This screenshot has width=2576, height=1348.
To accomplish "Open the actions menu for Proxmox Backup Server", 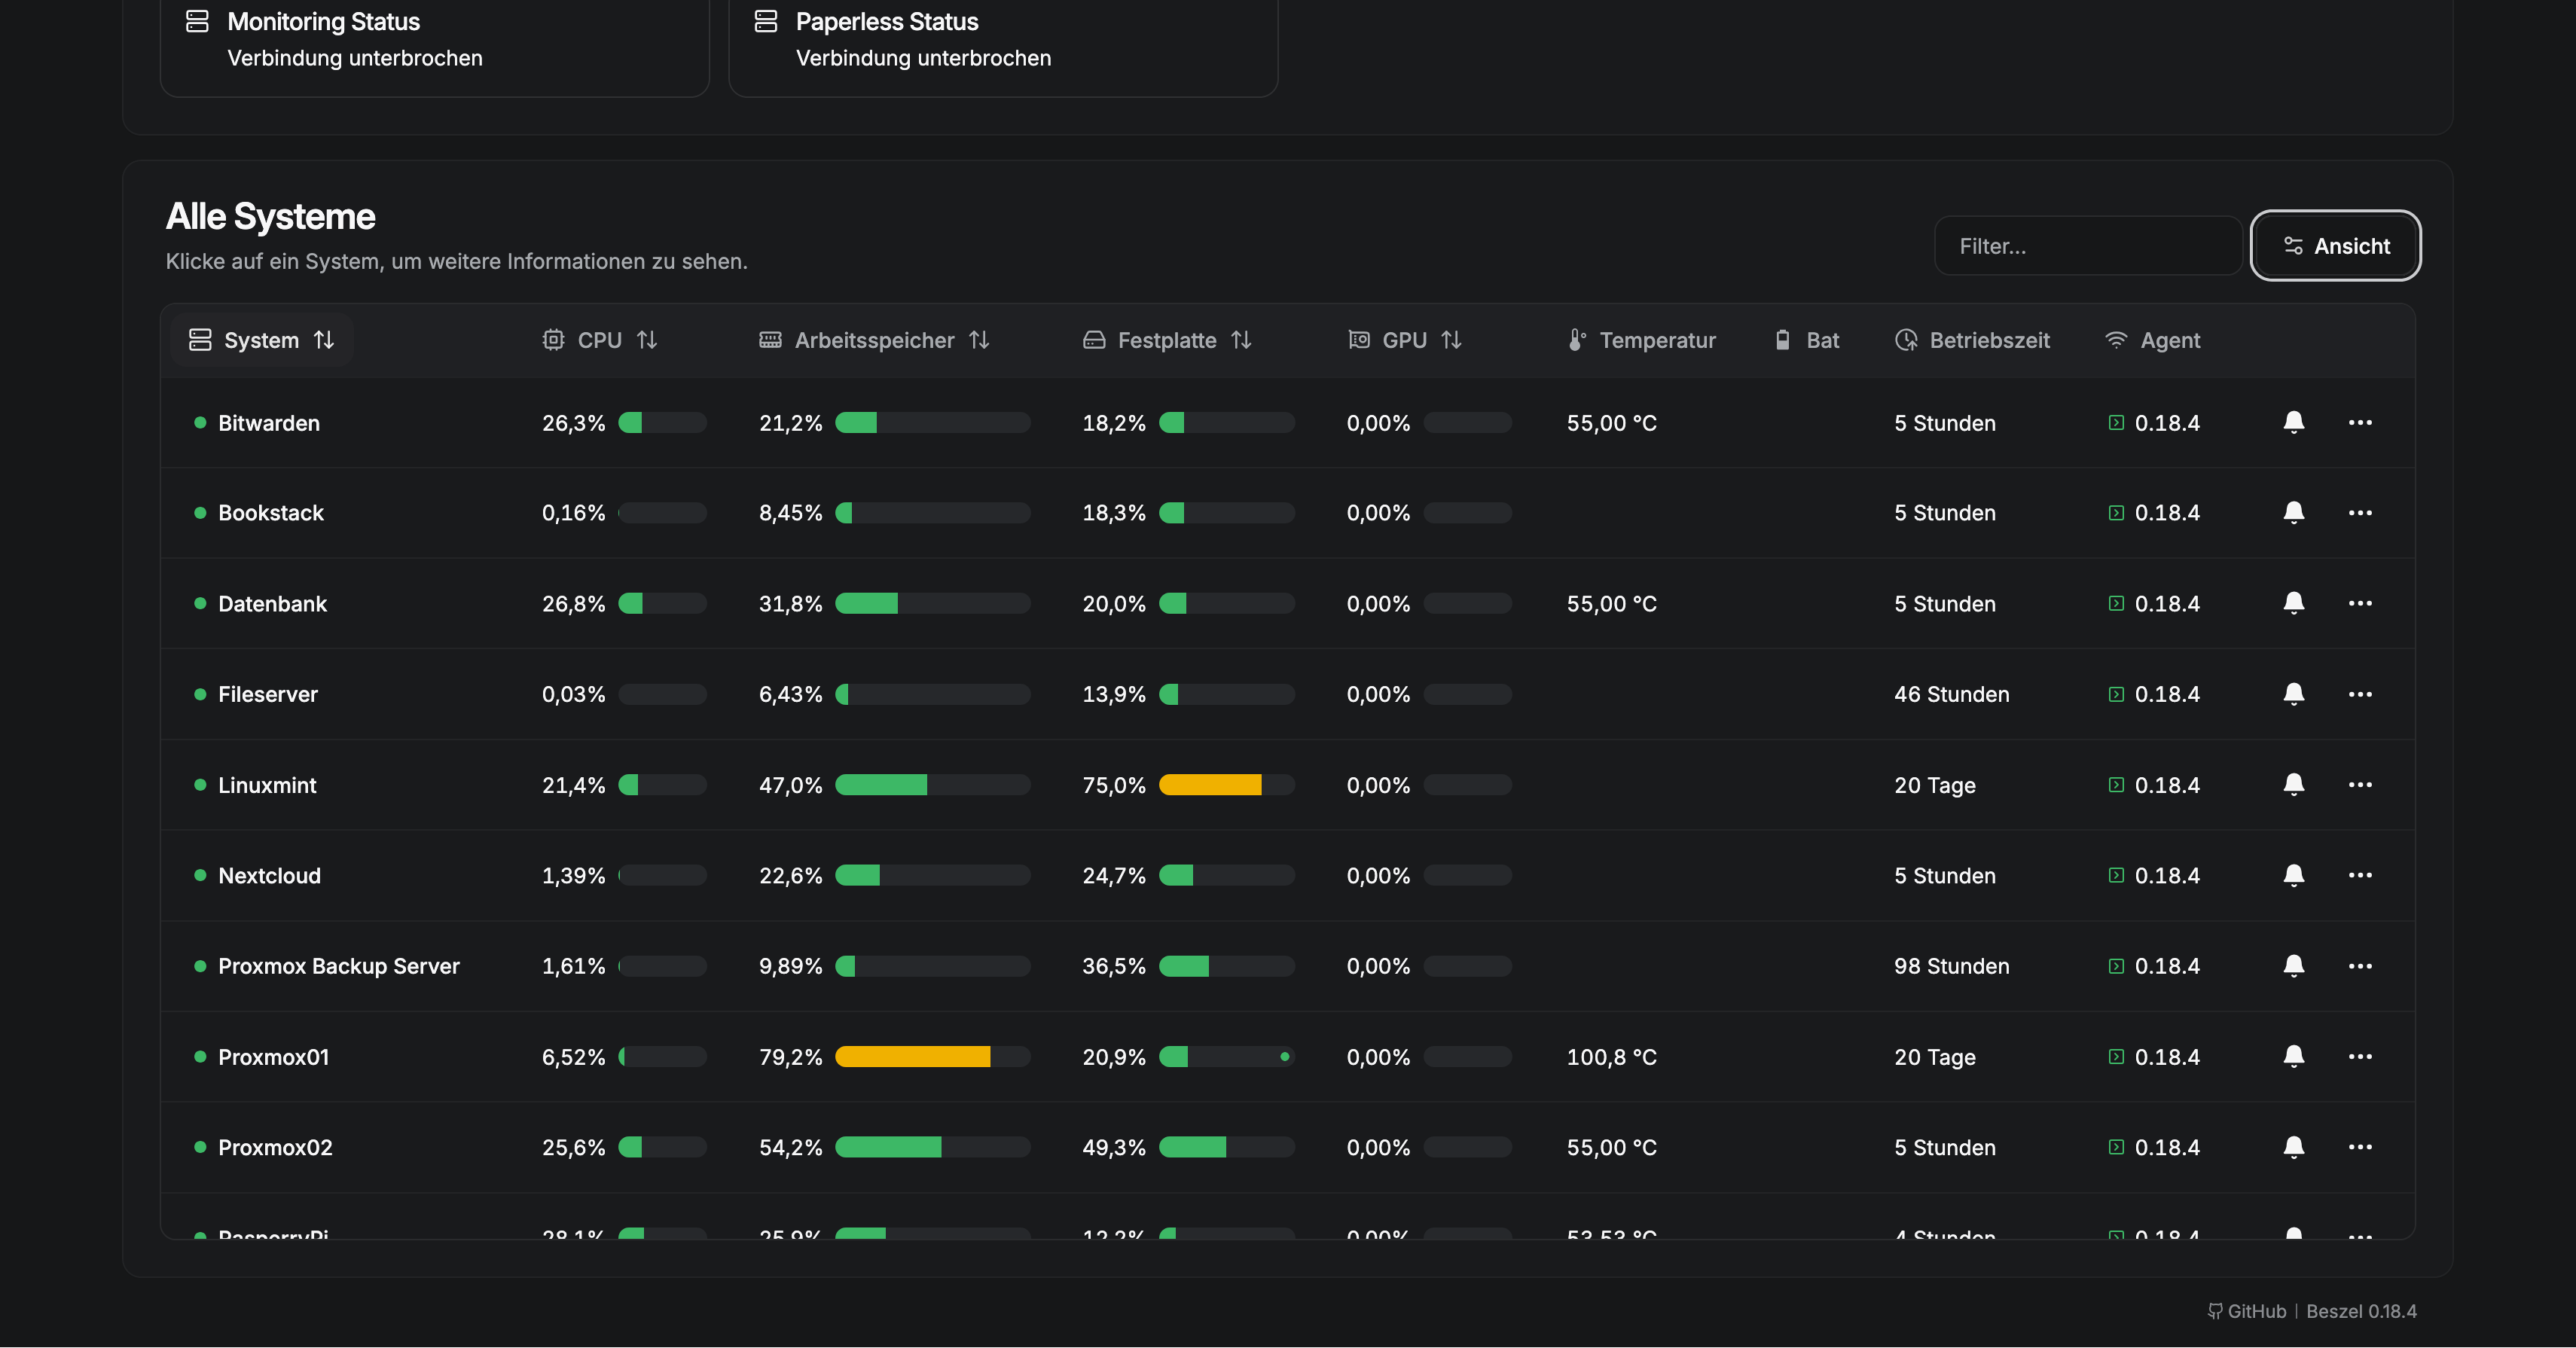I will click(2362, 966).
